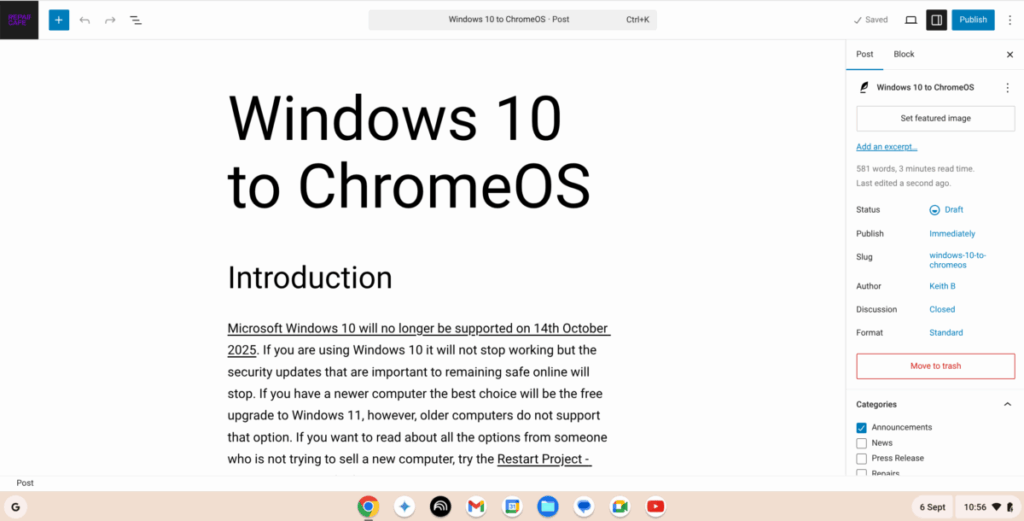
Task: Switch to the Post tab
Action: pos(865,54)
